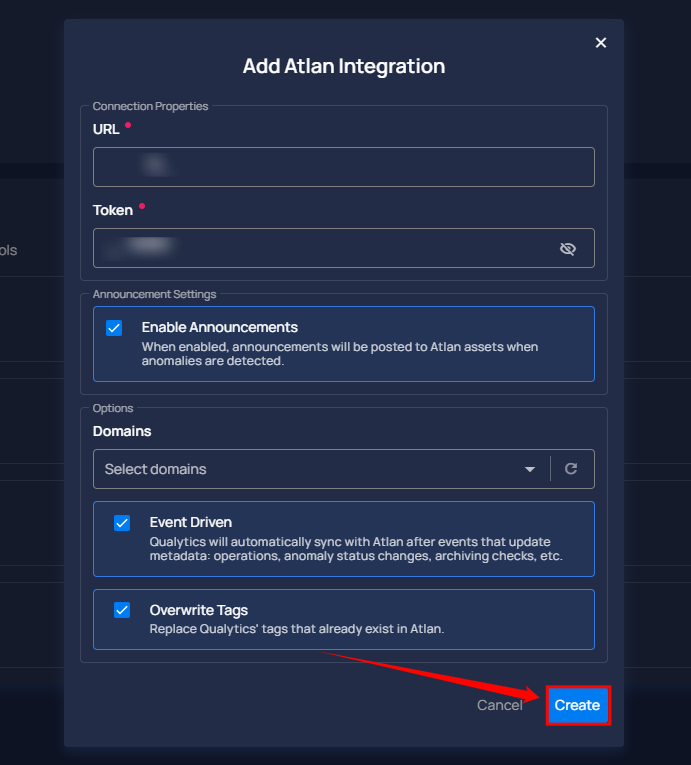The height and width of the screenshot is (765, 691).
Task: Click the Announcement Settings section heading
Action: [154, 294]
